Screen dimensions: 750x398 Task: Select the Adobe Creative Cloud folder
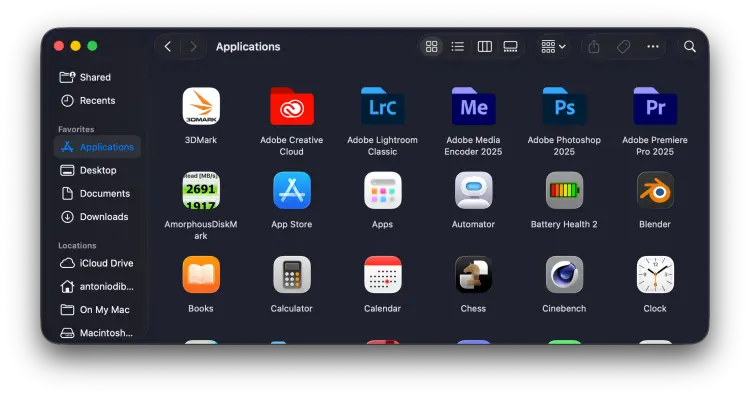click(x=292, y=106)
